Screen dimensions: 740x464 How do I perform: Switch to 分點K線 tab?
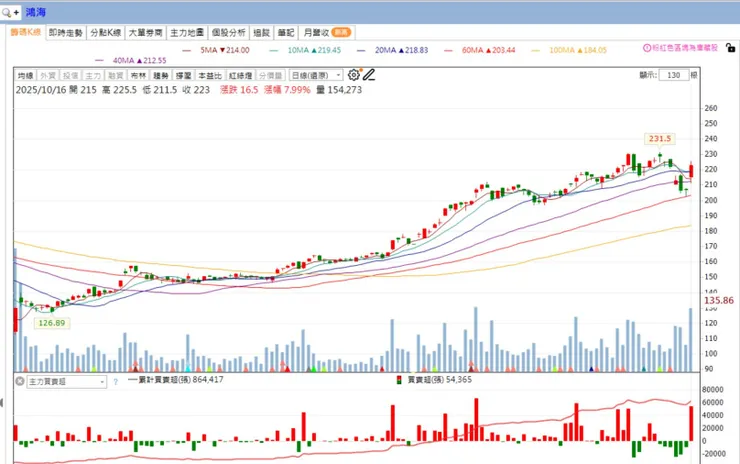[x=106, y=33]
